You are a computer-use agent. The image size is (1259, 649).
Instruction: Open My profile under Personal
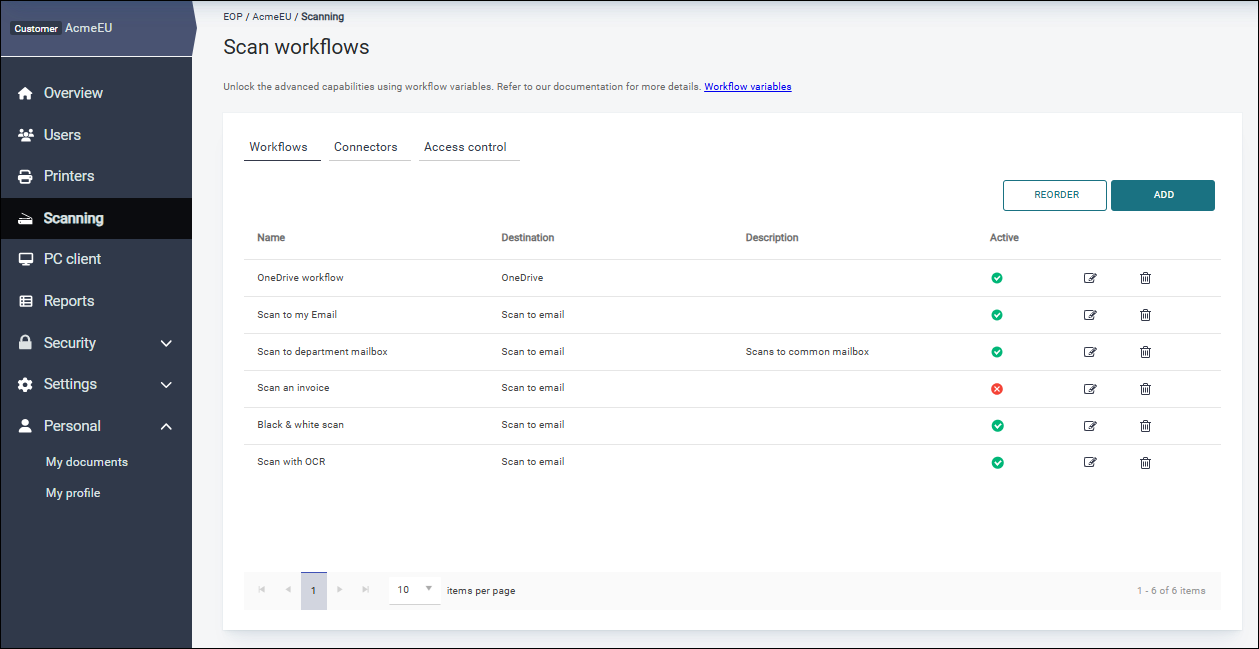(x=72, y=492)
